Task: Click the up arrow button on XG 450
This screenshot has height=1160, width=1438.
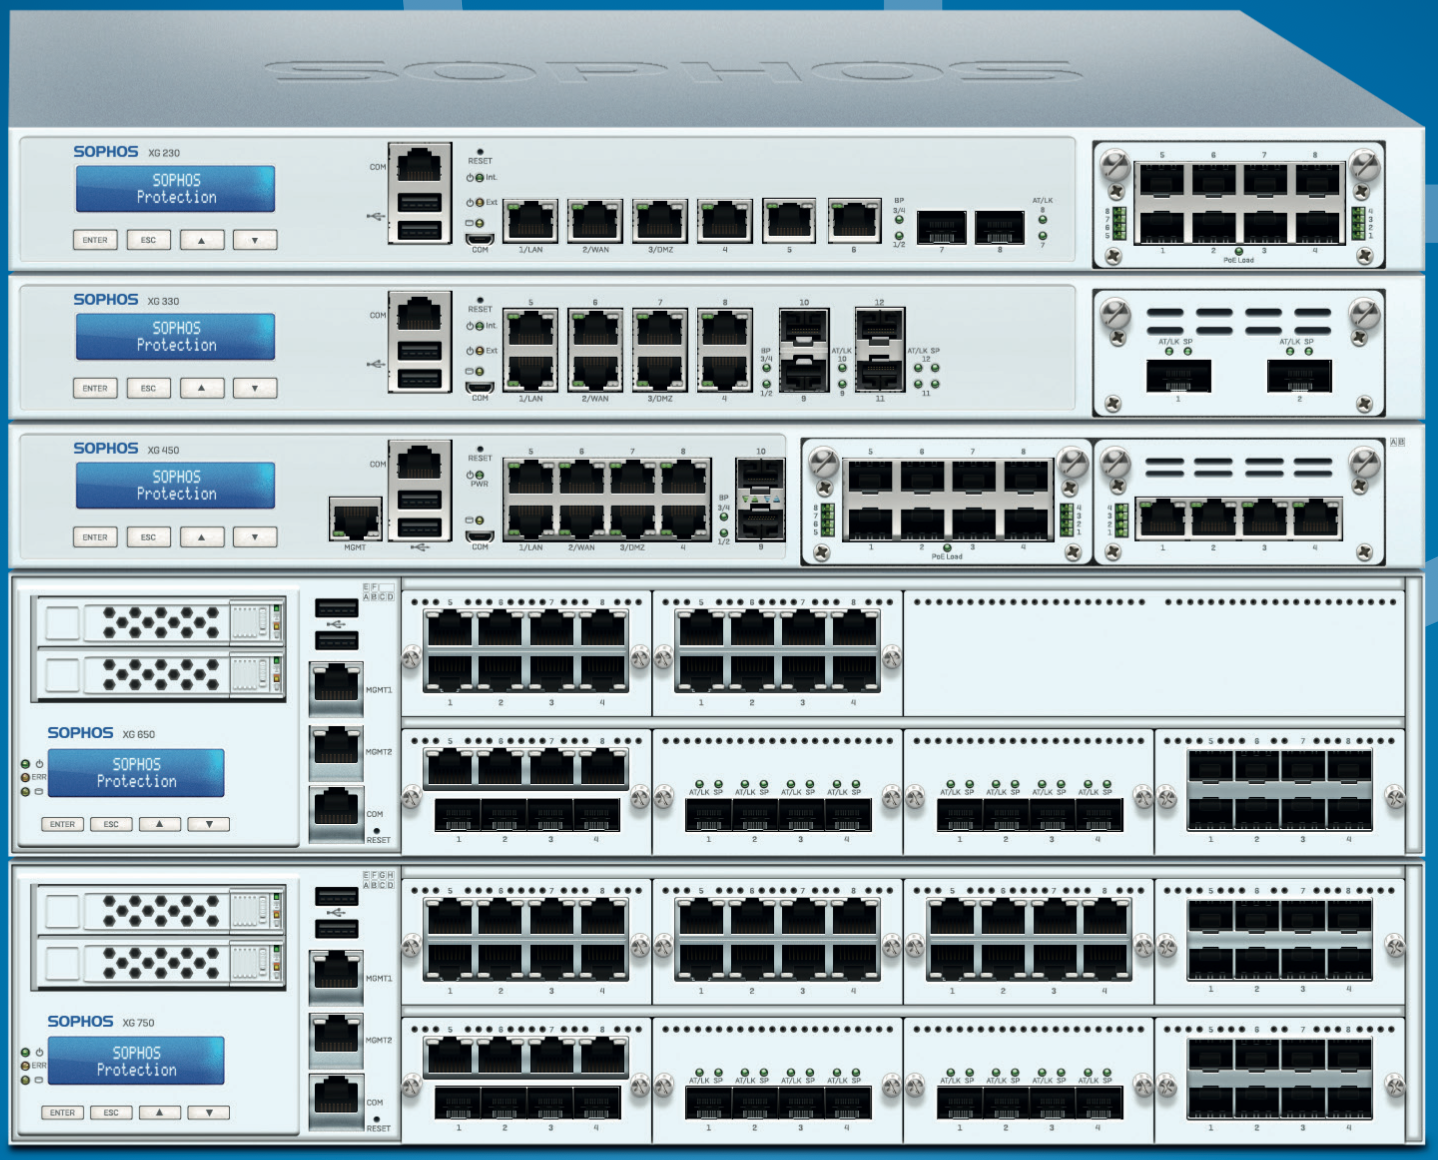Action: (x=202, y=537)
